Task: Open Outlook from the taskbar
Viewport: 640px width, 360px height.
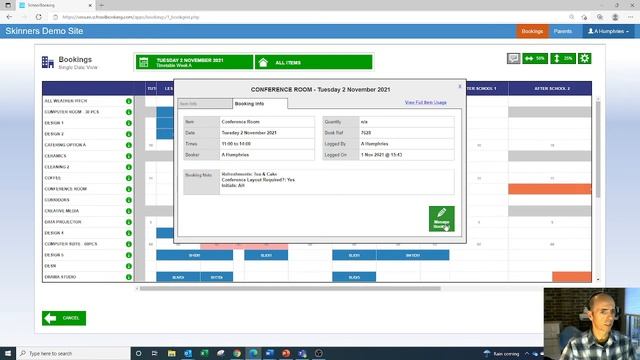Action: click(x=188, y=353)
